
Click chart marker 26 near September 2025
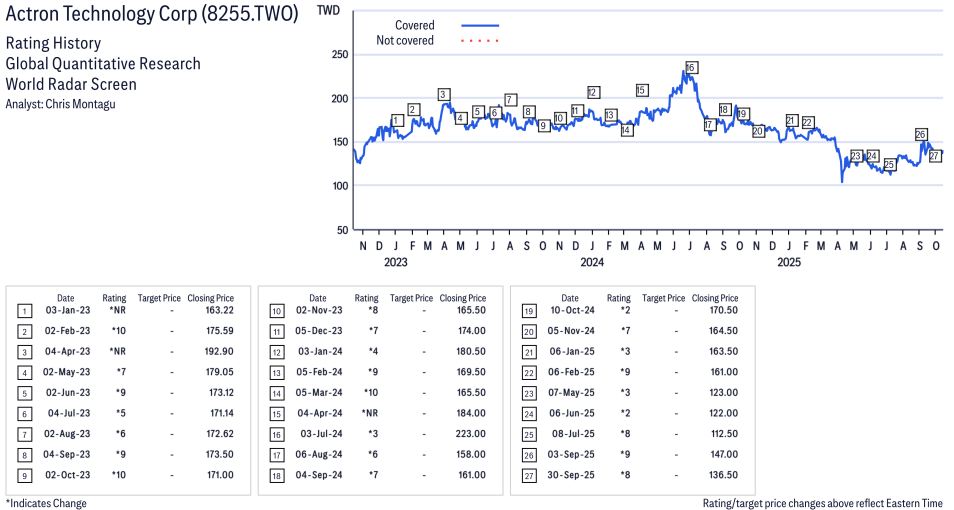click(x=921, y=134)
